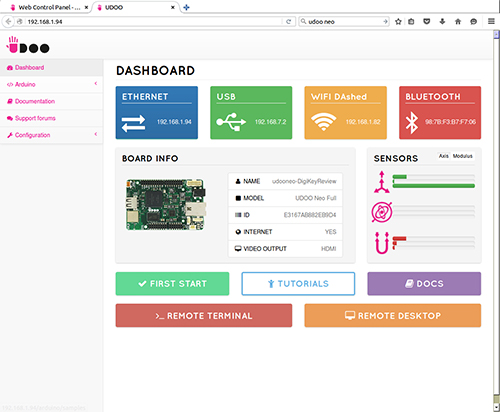This screenshot has width=500, height=412.
Task: Open Documentation from the sidebar
Action: pyautogui.click(x=51, y=101)
